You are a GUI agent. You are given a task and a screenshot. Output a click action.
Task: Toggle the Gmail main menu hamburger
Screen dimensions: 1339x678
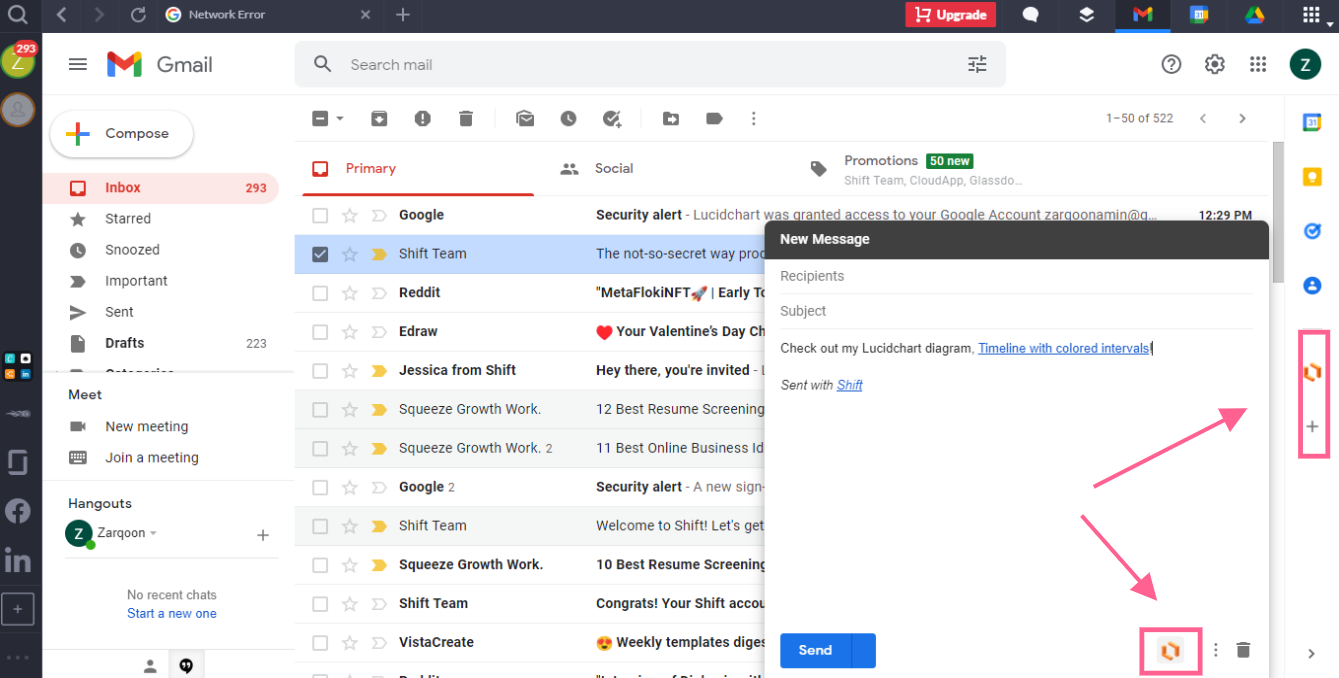click(78, 64)
